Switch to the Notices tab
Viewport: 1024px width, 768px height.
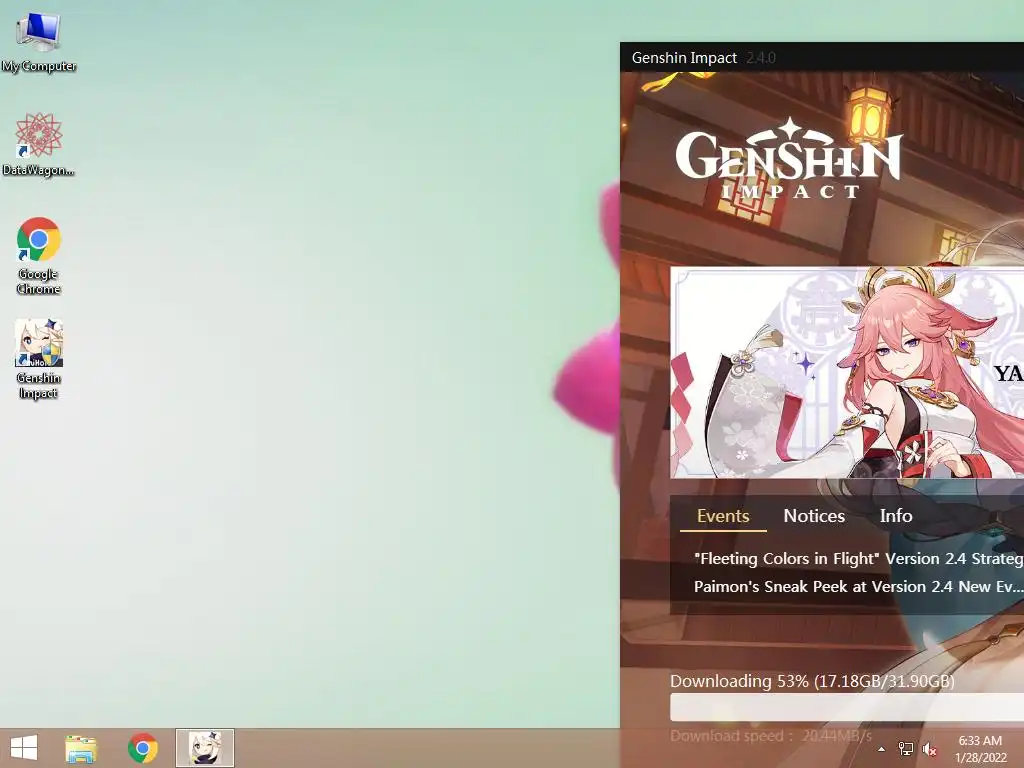814,516
